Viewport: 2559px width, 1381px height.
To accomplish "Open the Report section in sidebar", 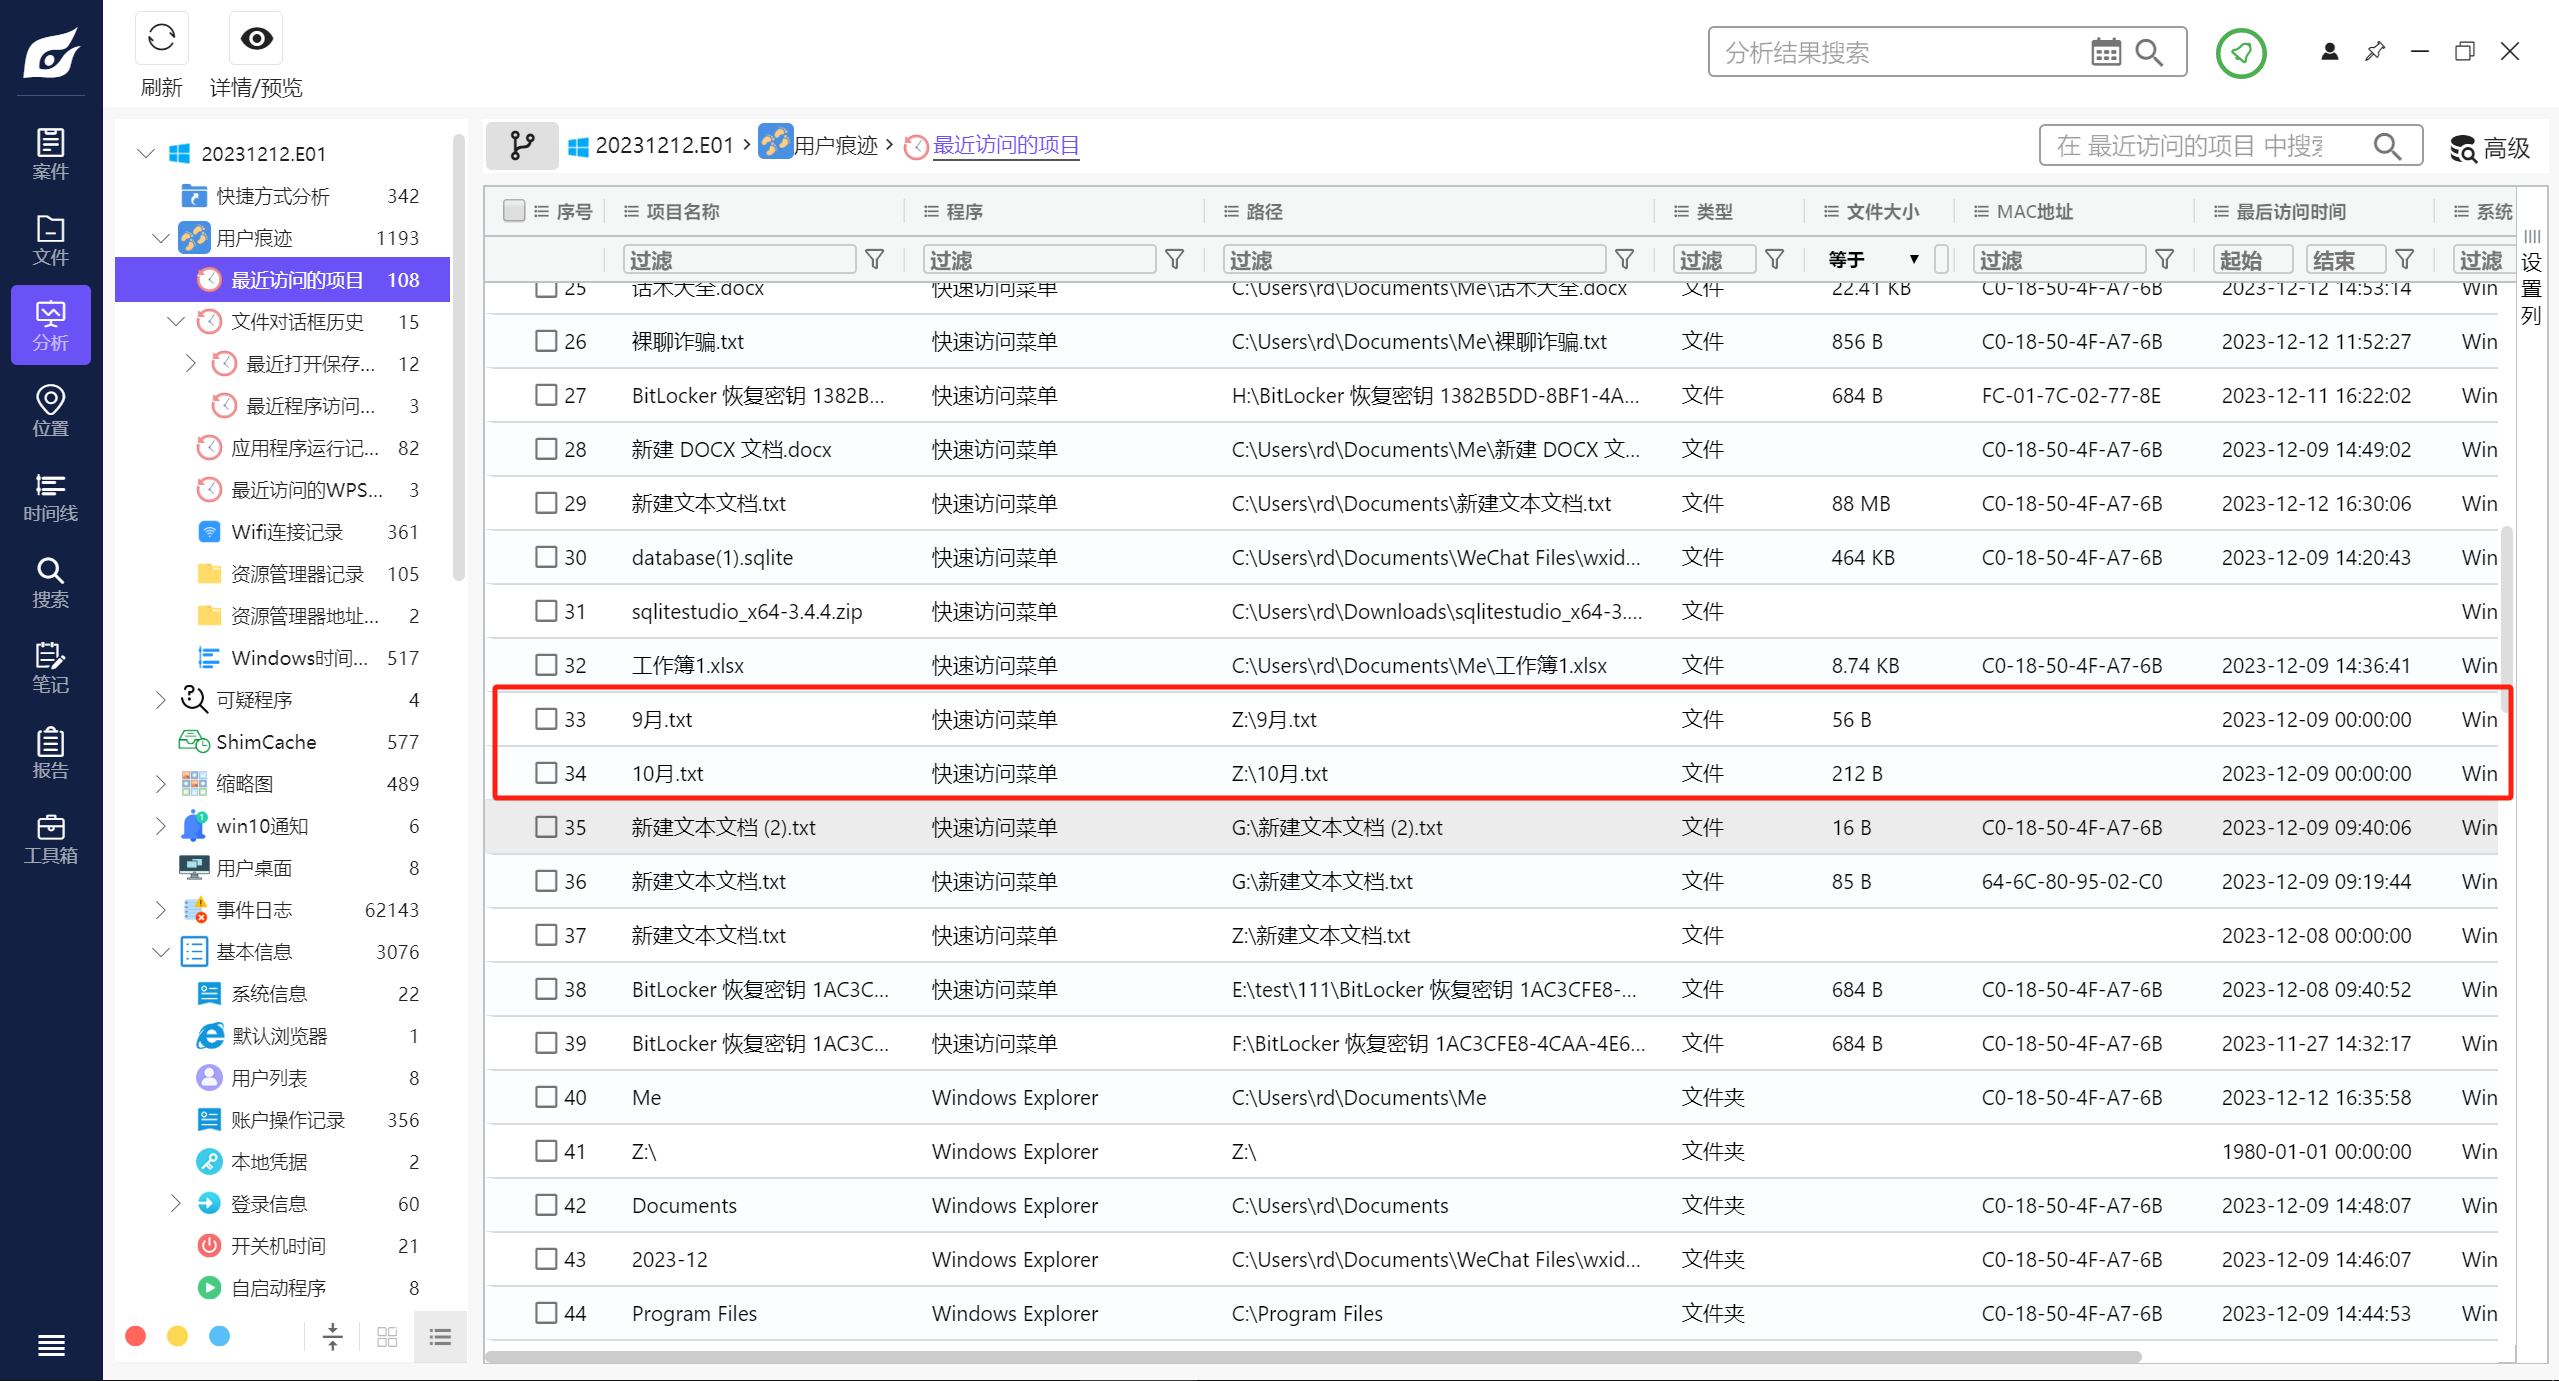I will click(50, 753).
